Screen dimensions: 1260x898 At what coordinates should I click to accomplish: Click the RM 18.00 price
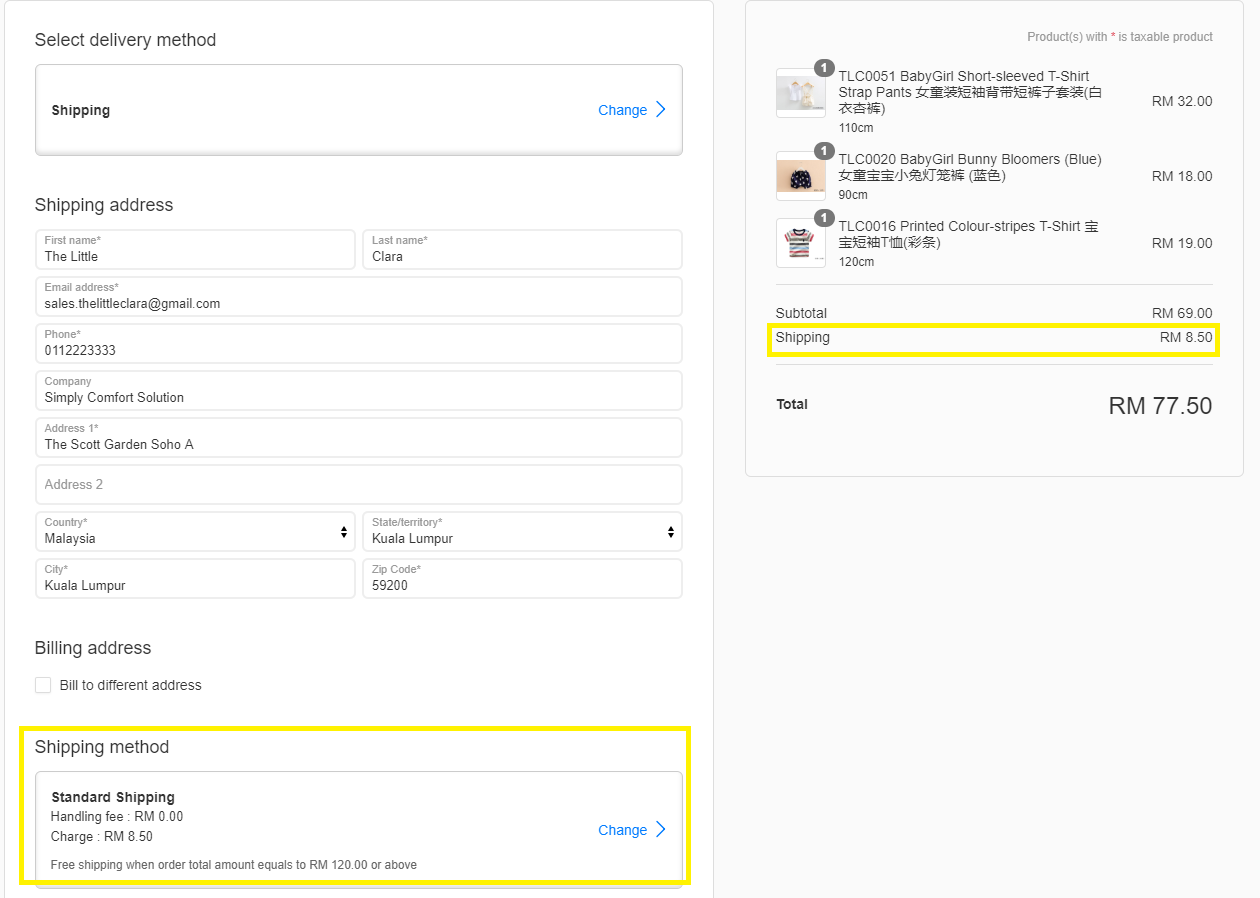tap(1182, 176)
